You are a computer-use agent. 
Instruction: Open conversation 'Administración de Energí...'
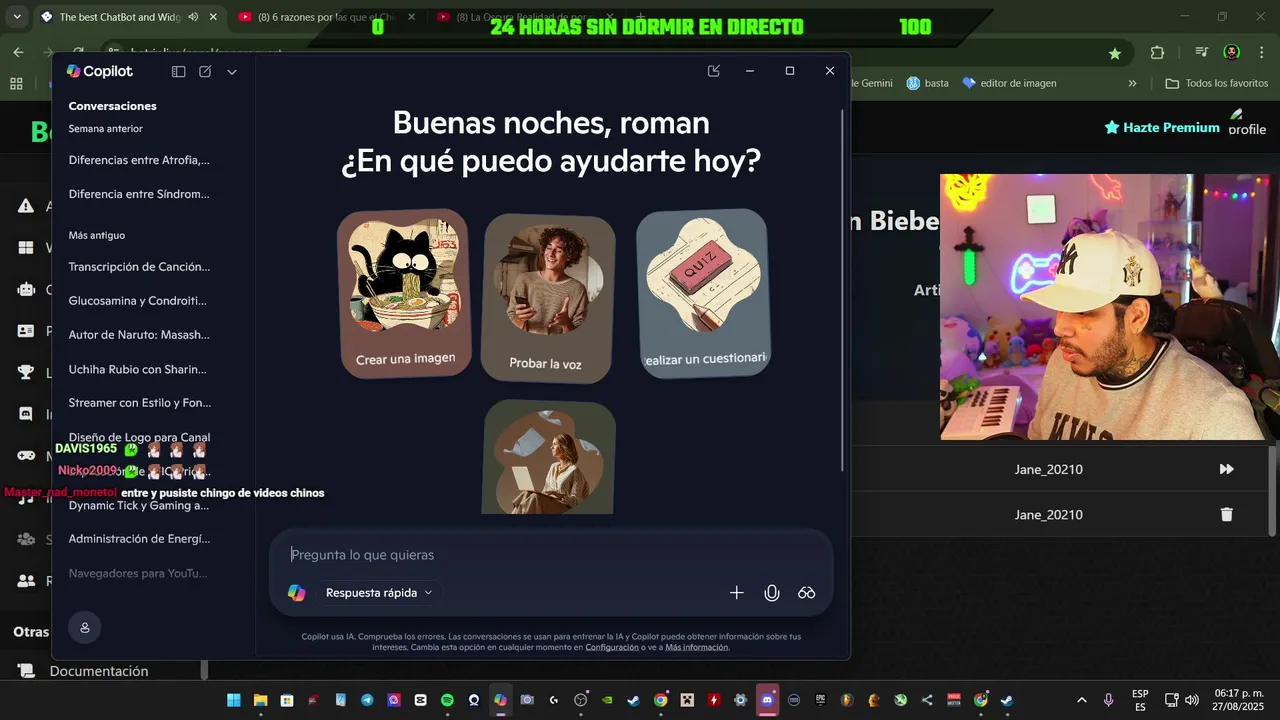click(x=139, y=539)
